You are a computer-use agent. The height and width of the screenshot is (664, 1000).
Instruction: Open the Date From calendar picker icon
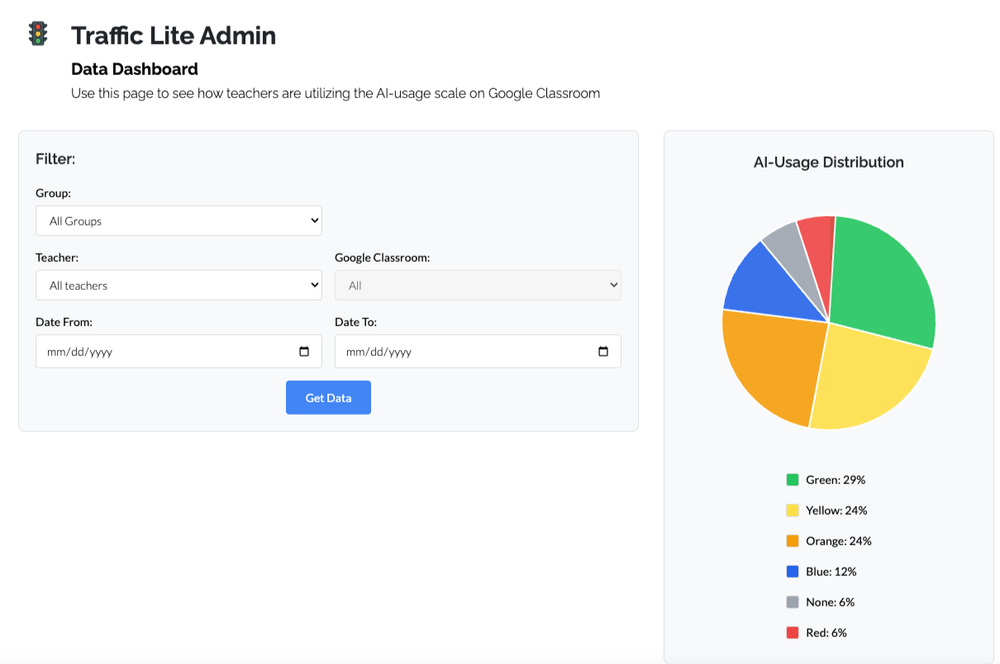tap(304, 351)
